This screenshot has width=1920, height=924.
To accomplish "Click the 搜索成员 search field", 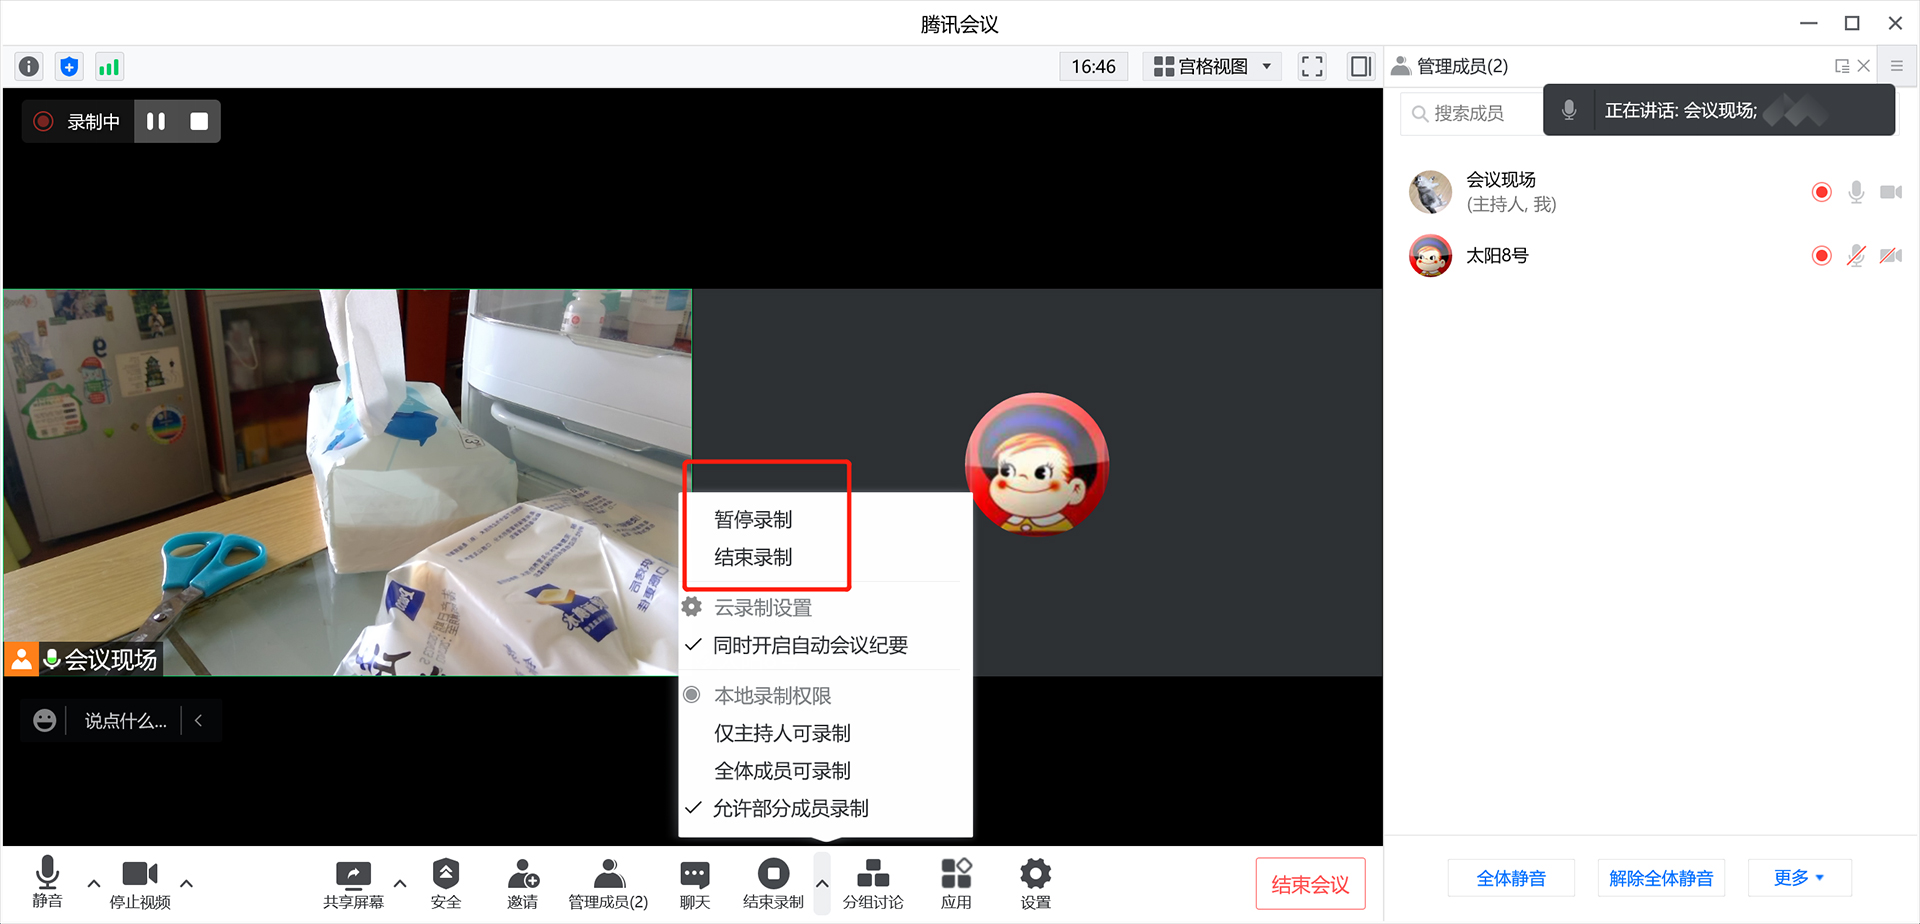I will (x=1470, y=114).
